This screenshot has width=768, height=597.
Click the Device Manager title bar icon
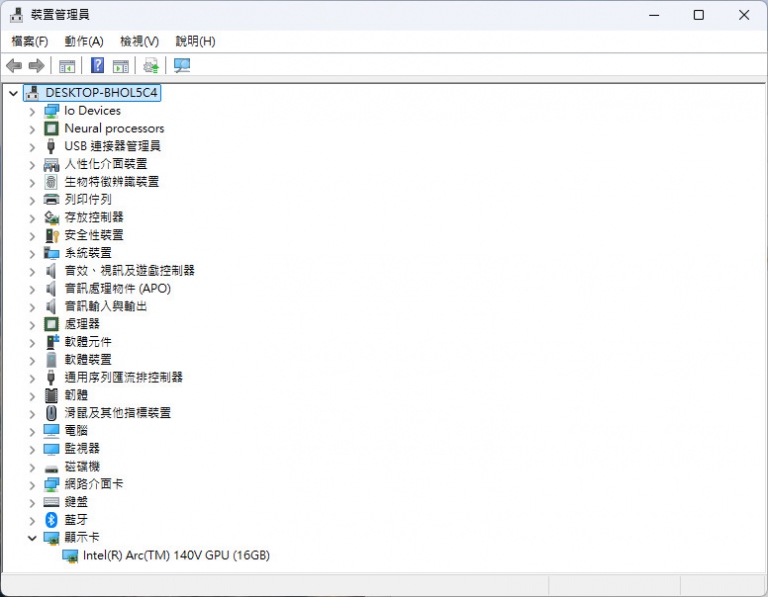pyautogui.click(x=17, y=15)
